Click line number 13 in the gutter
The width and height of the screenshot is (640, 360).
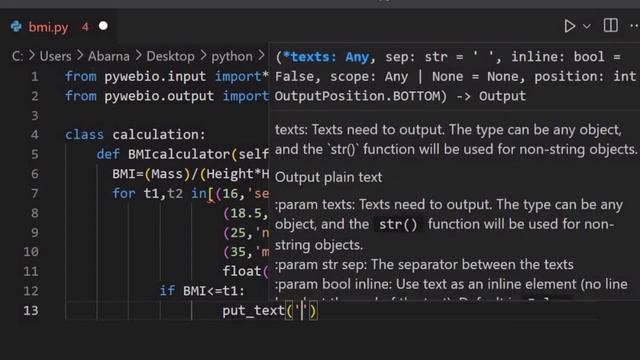point(31,311)
